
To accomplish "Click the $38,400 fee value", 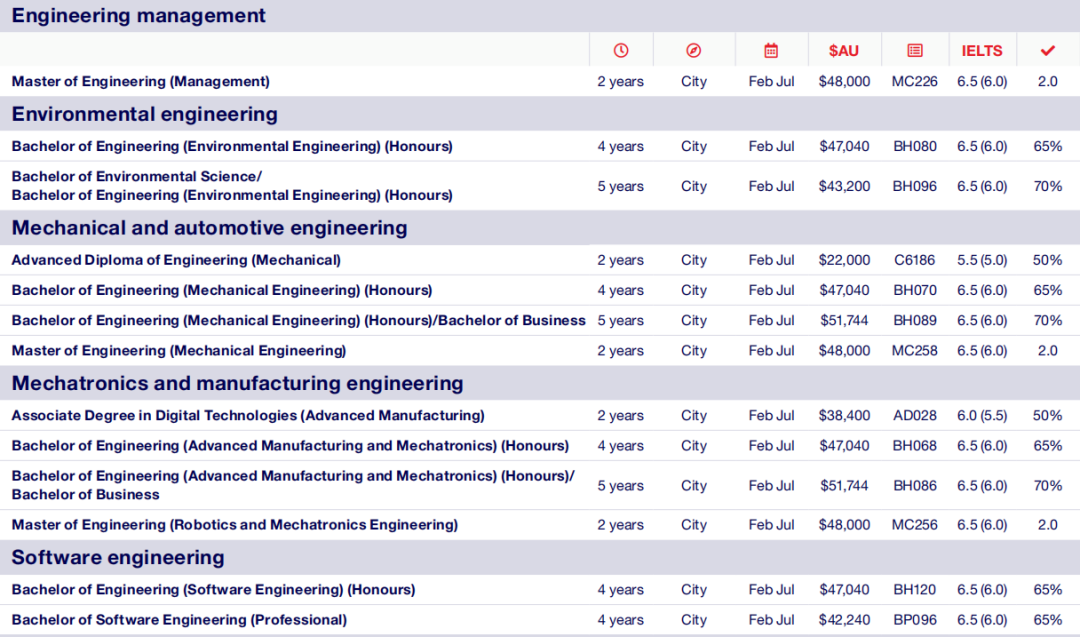I will 844,415.
